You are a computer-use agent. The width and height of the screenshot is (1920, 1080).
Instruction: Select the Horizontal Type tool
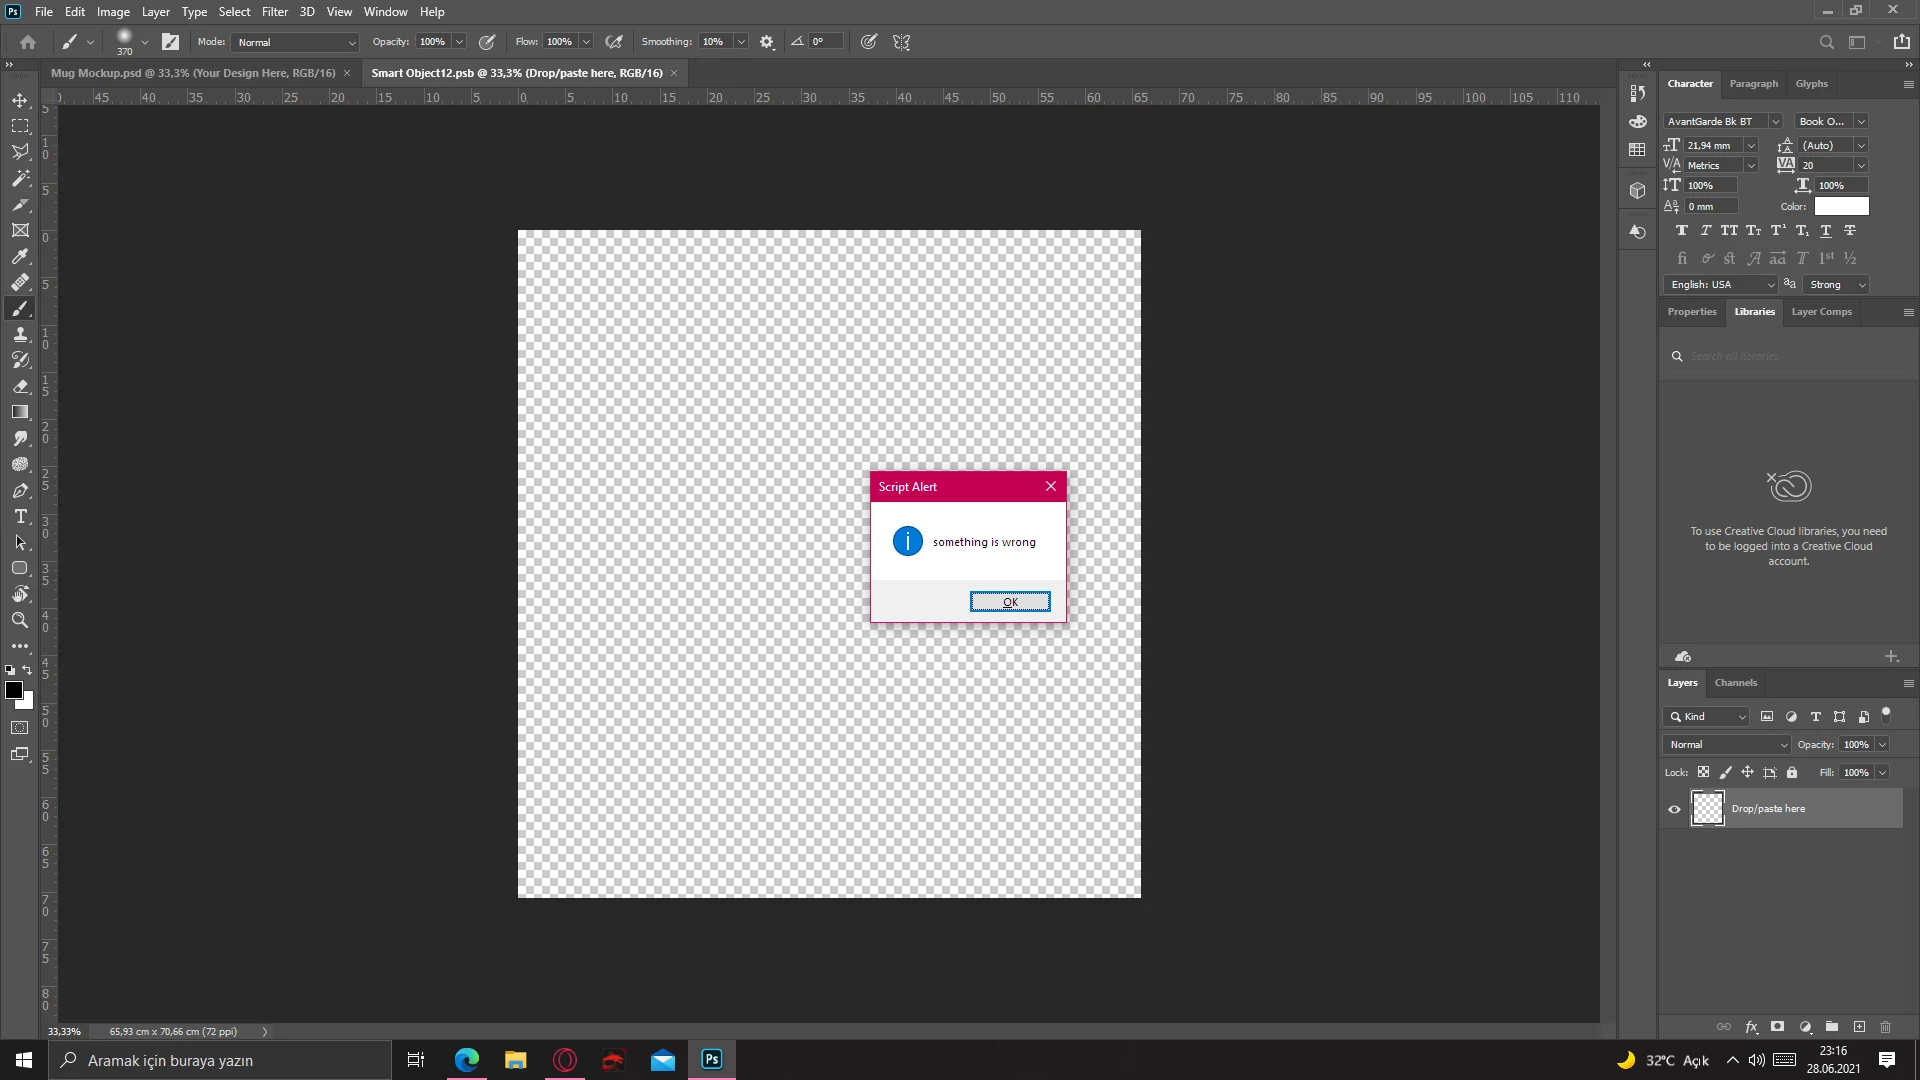pos(20,516)
